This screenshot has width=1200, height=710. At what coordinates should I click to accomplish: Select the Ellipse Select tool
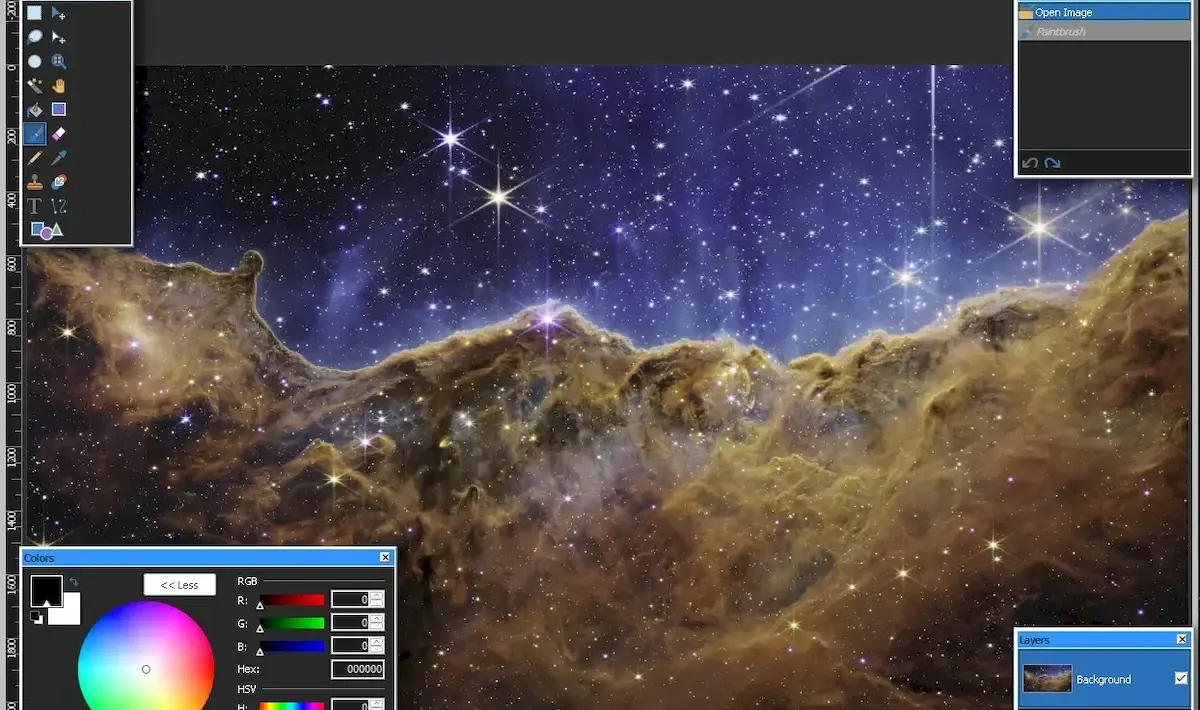click(35, 61)
